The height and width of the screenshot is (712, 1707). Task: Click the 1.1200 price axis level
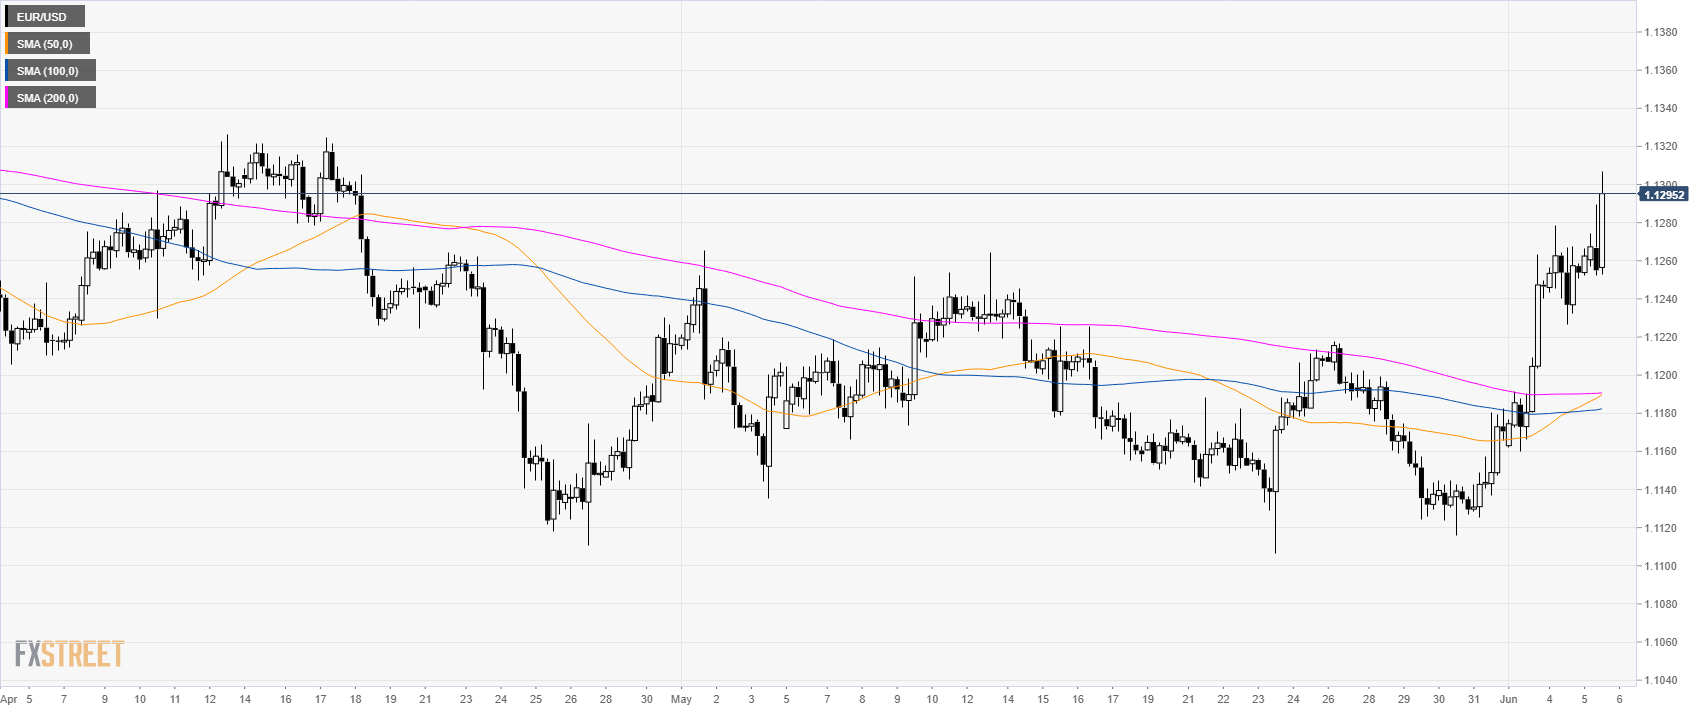coord(1661,376)
